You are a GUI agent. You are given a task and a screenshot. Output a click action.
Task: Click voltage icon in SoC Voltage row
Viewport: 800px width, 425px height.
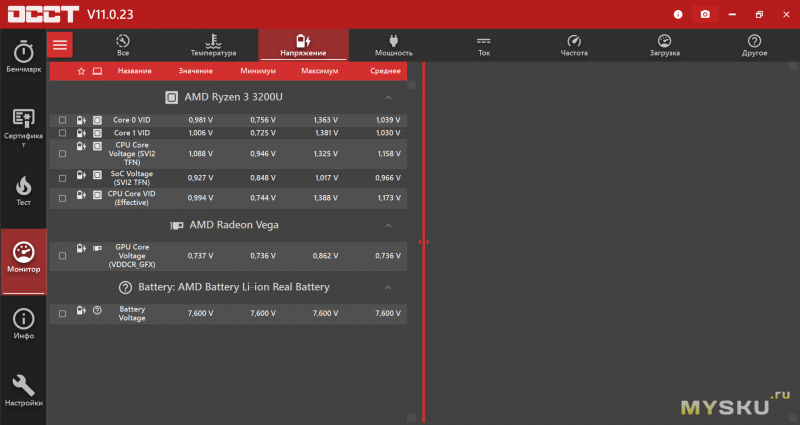click(x=81, y=175)
